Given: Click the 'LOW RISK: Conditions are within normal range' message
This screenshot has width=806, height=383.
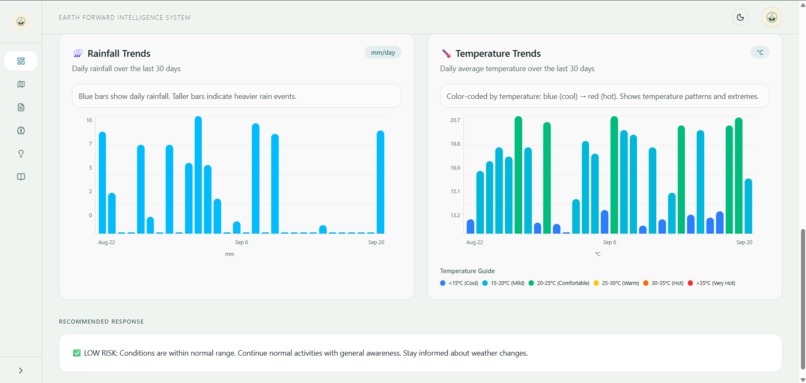Looking at the screenshot, I should coord(305,353).
